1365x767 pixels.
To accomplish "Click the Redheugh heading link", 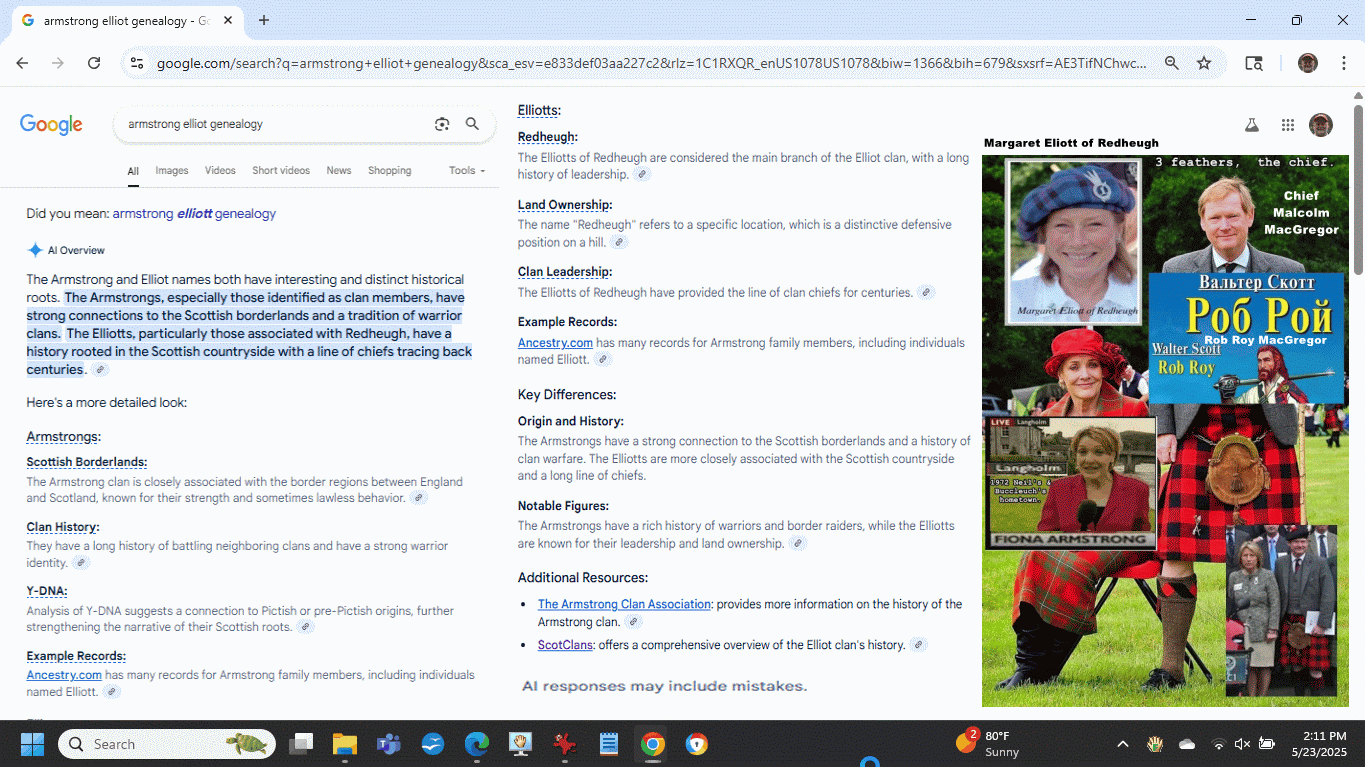I will tap(547, 137).
